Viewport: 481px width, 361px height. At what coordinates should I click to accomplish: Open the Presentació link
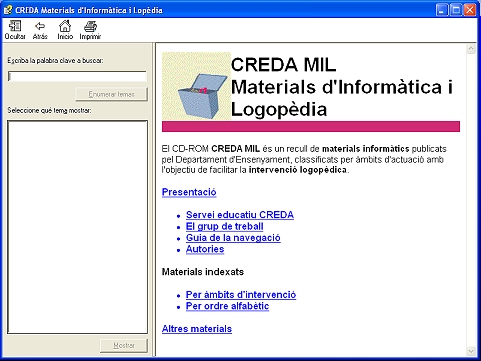point(189,192)
